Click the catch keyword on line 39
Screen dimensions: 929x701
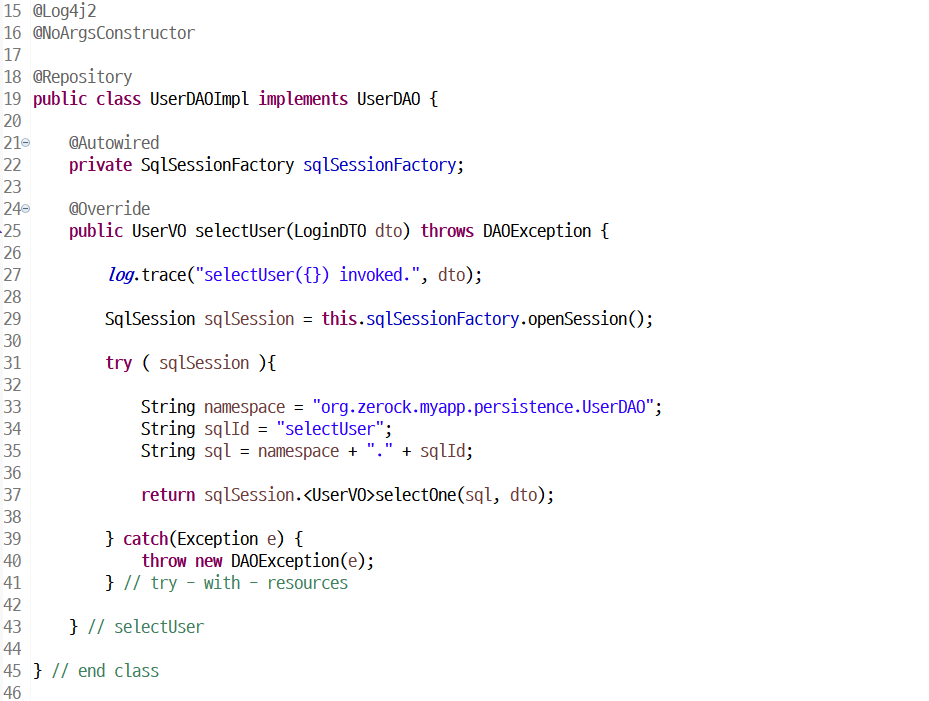146,539
